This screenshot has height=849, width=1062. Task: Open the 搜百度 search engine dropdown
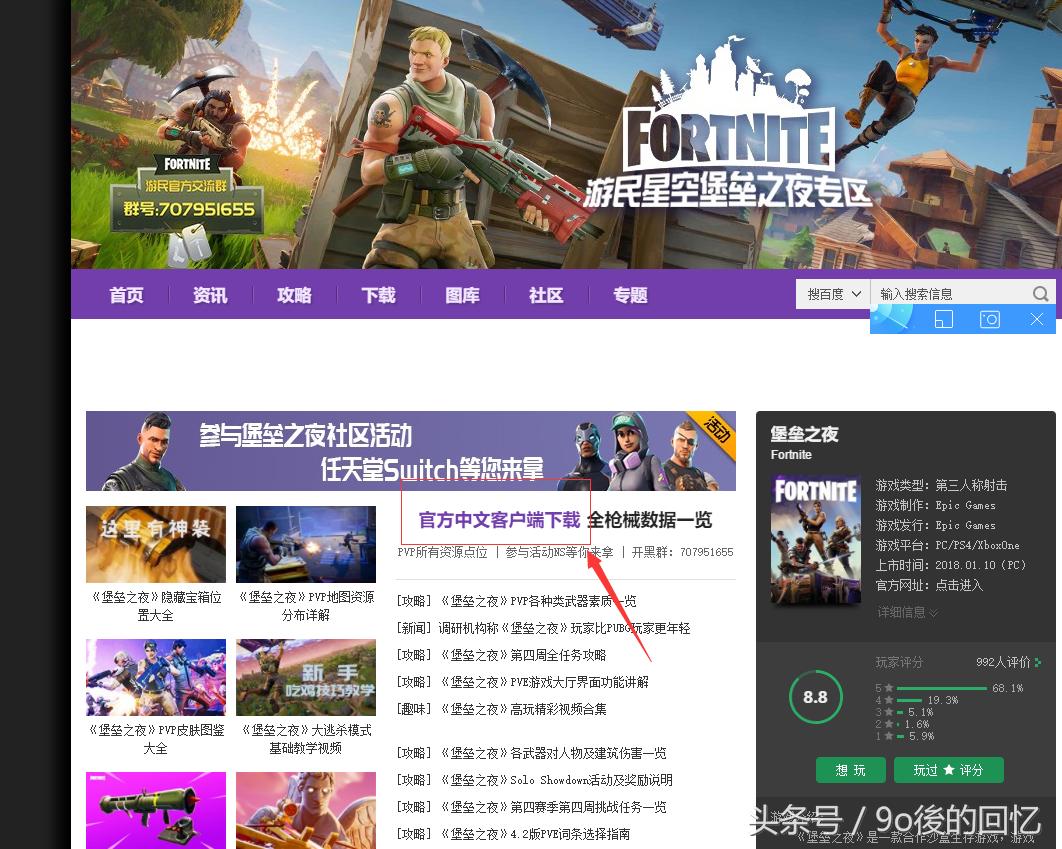click(831, 293)
